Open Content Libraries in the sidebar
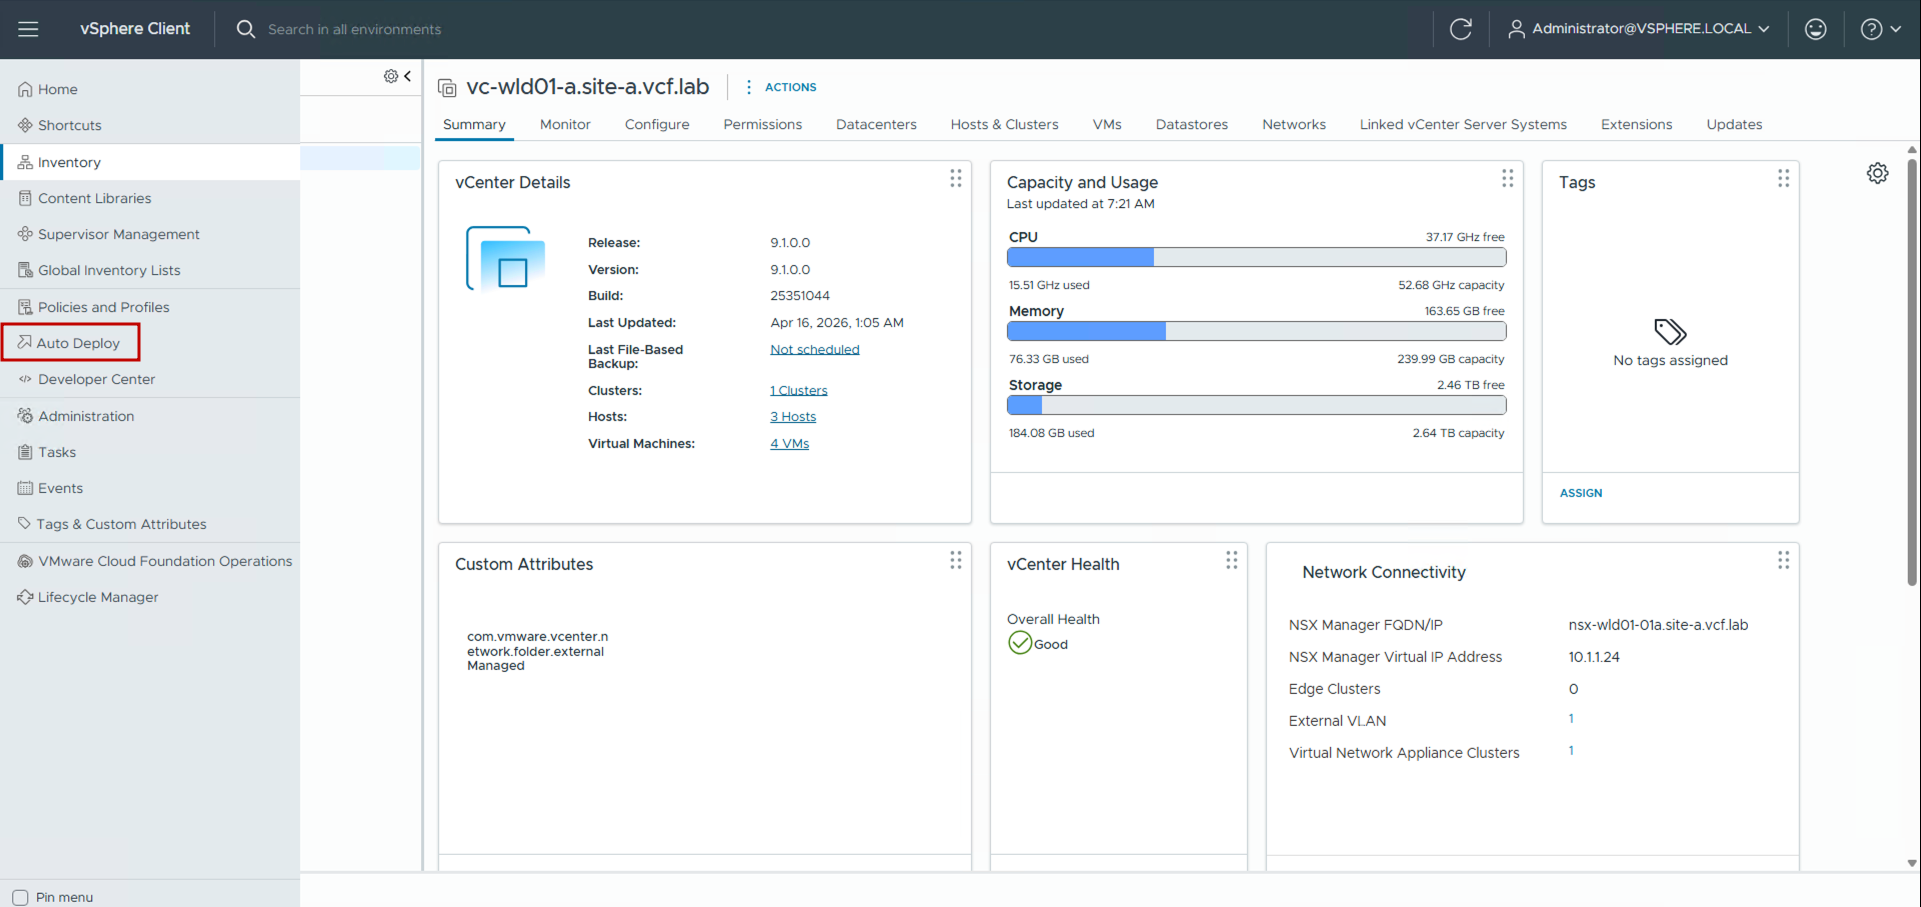This screenshot has width=1921, height=907. click(x=150, y=198)
